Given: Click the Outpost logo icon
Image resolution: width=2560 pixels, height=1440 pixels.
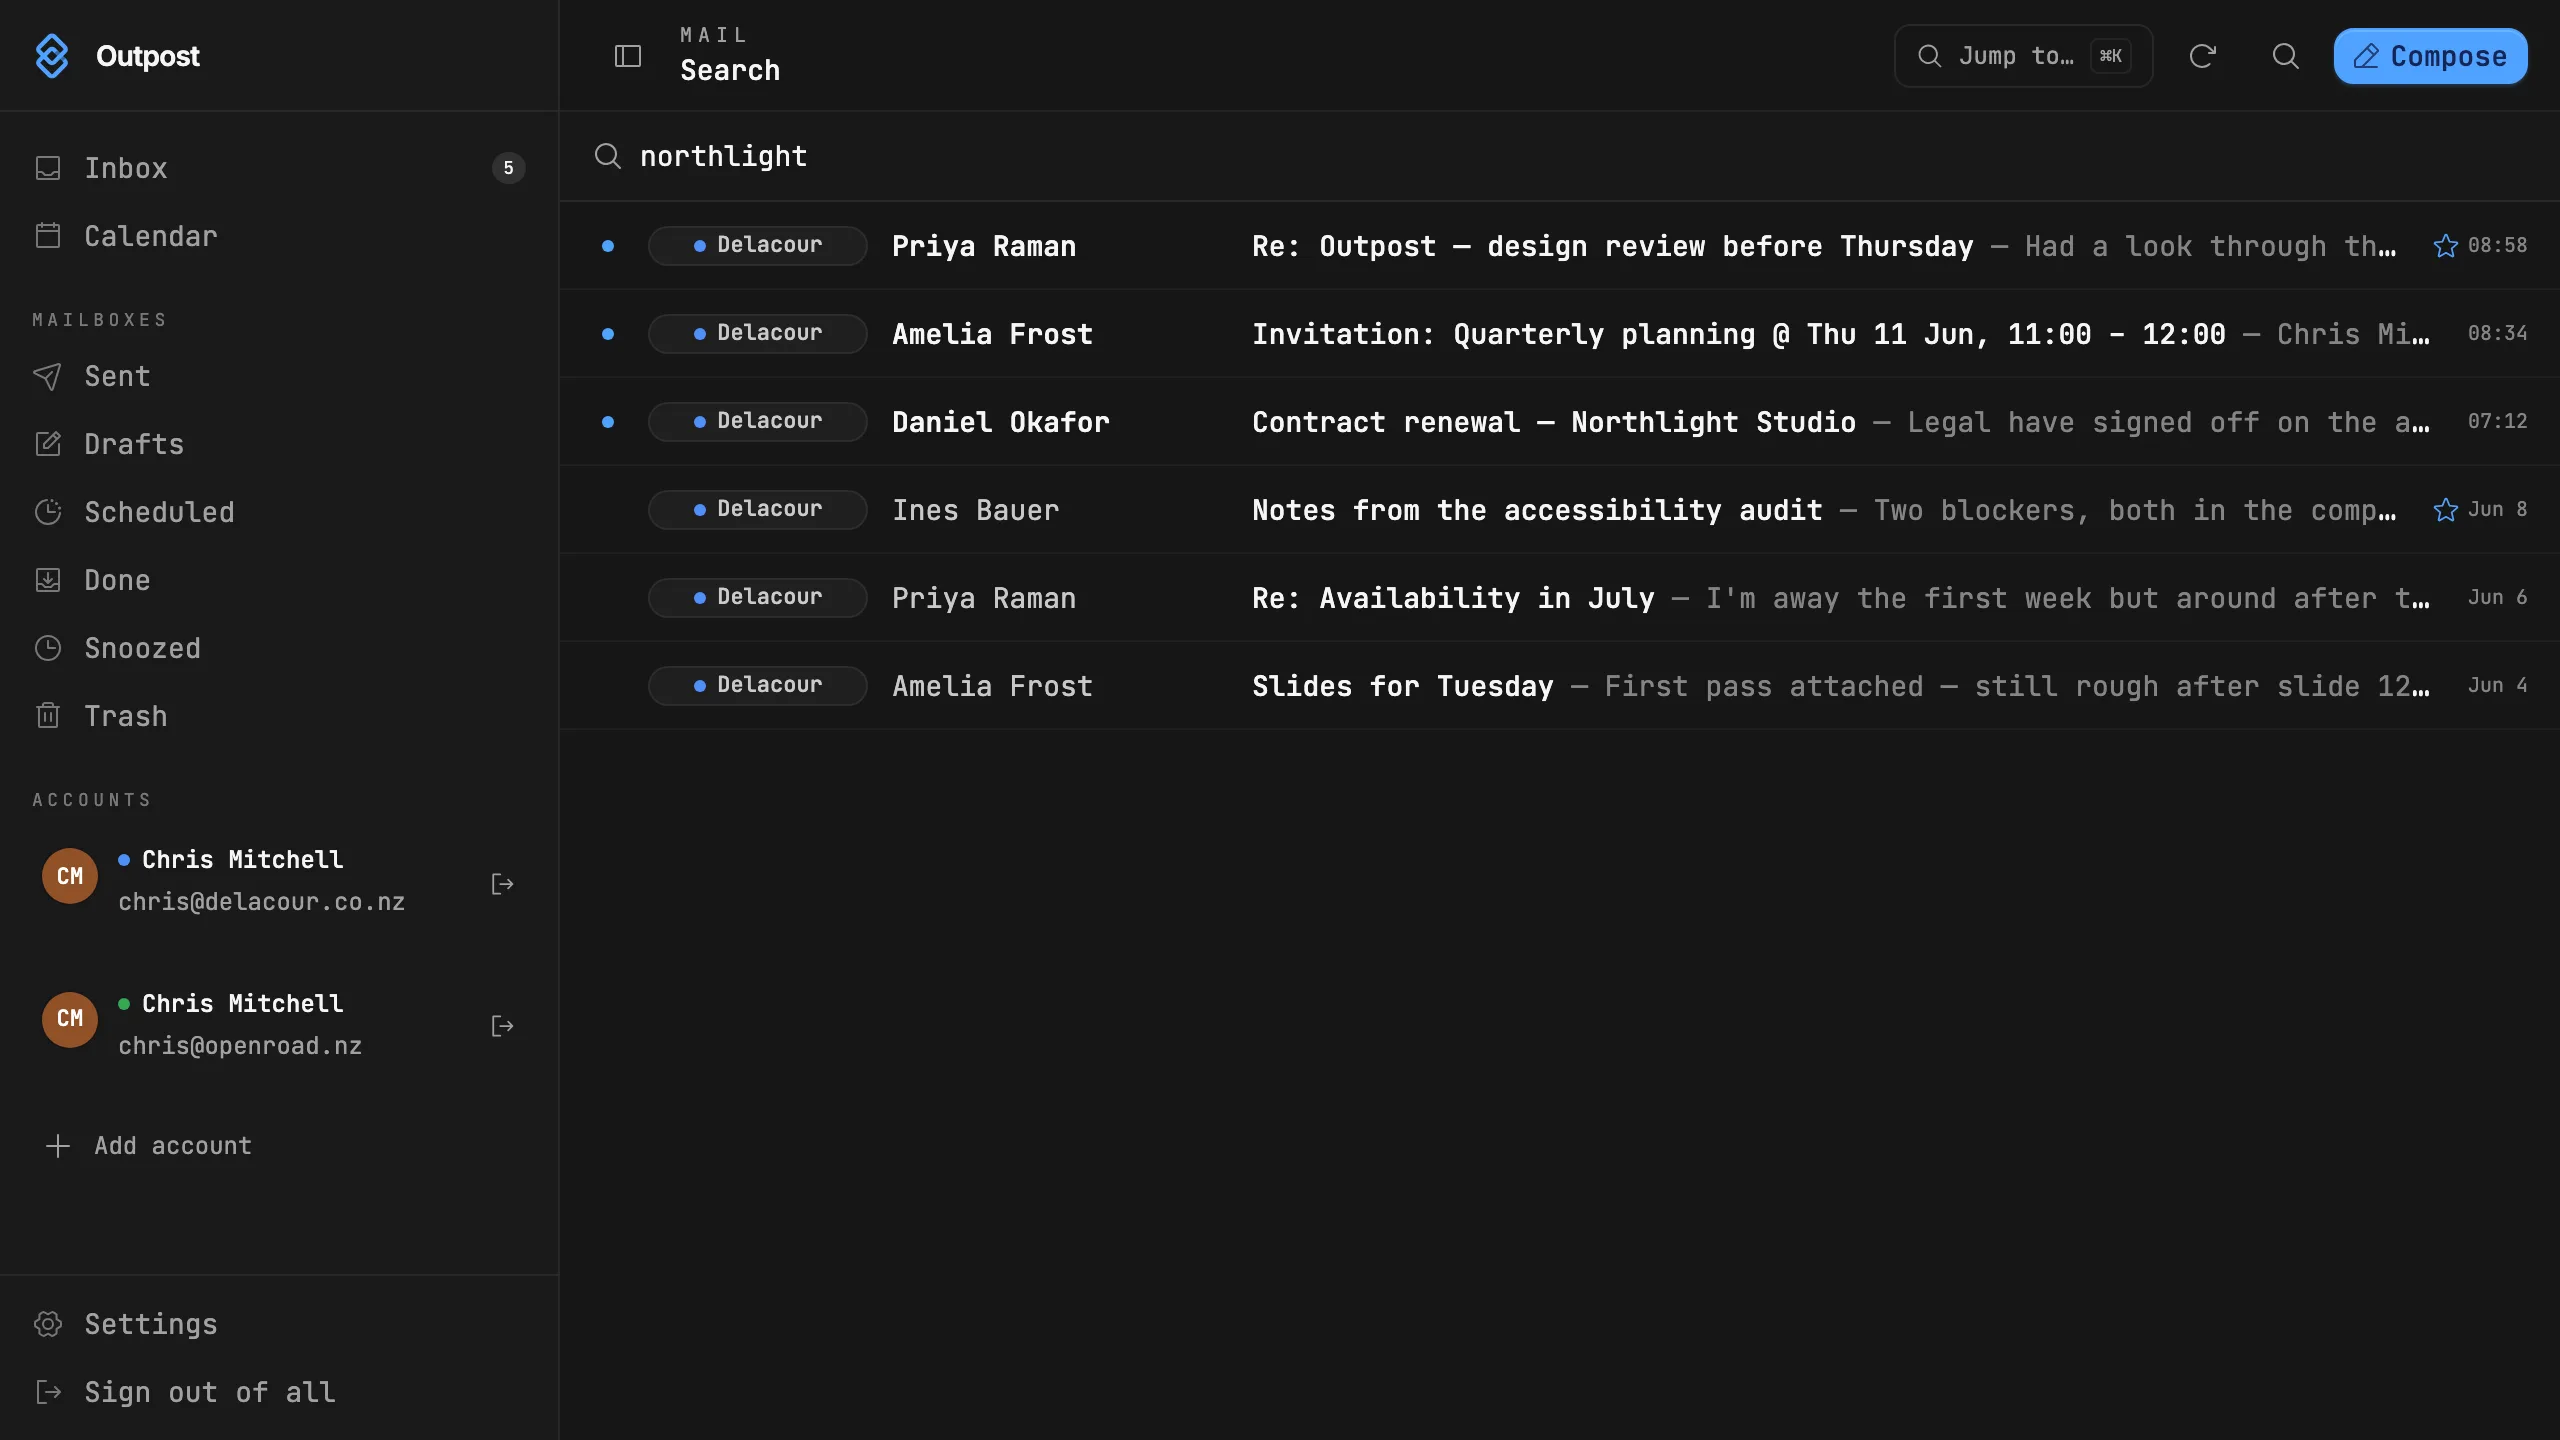Looking at the screenshot, I should click(x=52, y=56).
